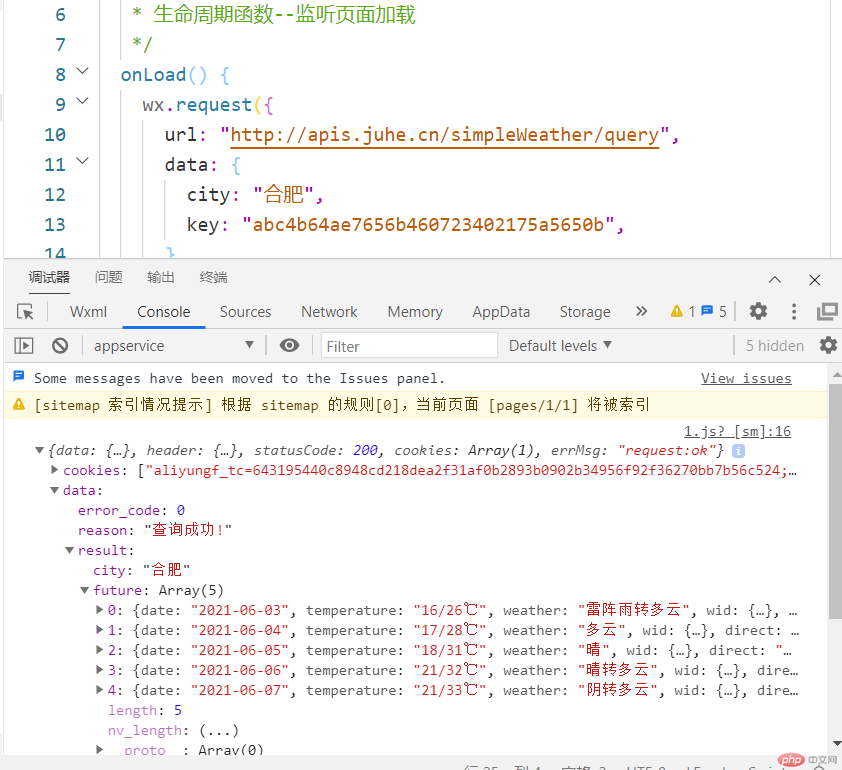Image resolution: width=842 pixels, height=770 pixels.
Task: Select the element inspector arrow icon
Action: tap(25, 311)
